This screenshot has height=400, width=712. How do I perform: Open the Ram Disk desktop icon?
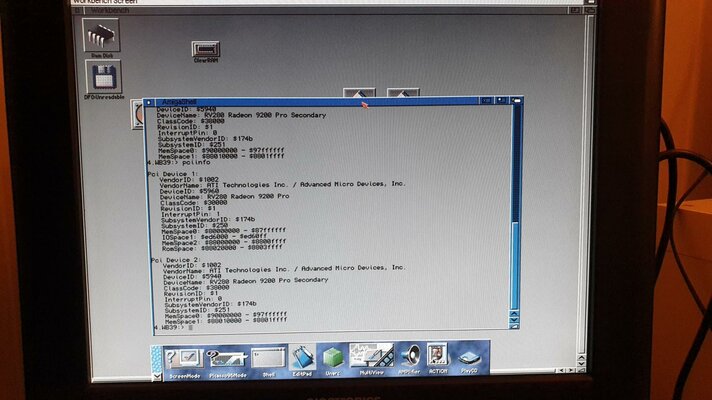101,35
